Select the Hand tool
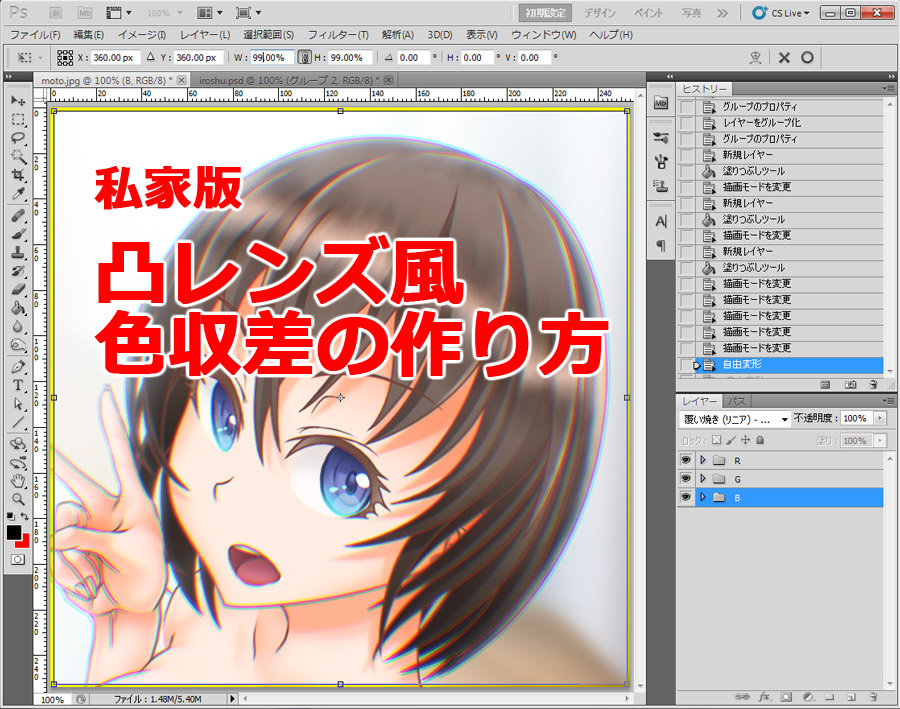The image size is (900, 709). tap(18, 481)
